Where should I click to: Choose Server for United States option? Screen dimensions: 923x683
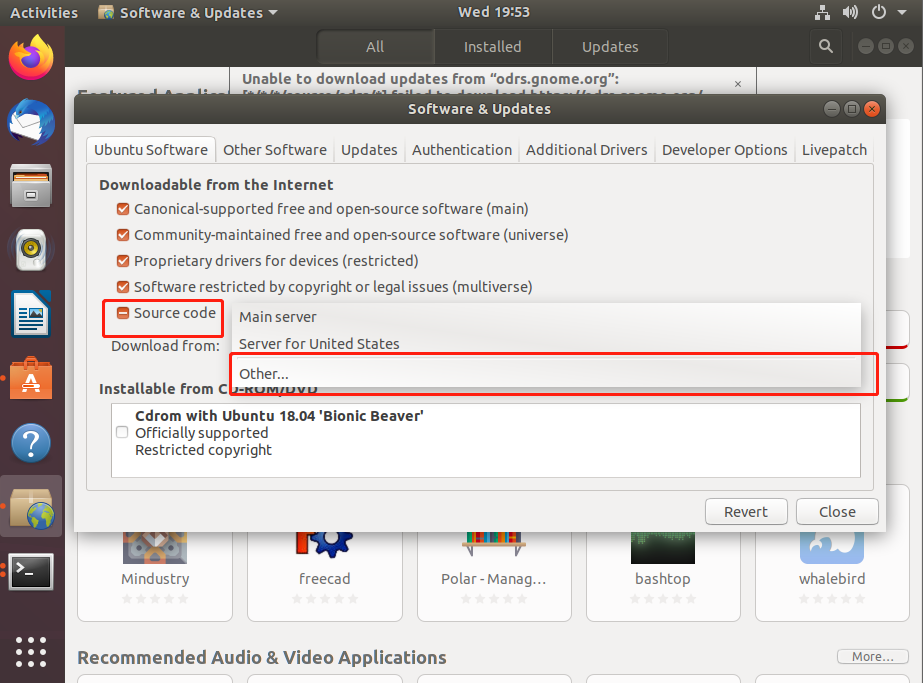click(x=546, y=344)
